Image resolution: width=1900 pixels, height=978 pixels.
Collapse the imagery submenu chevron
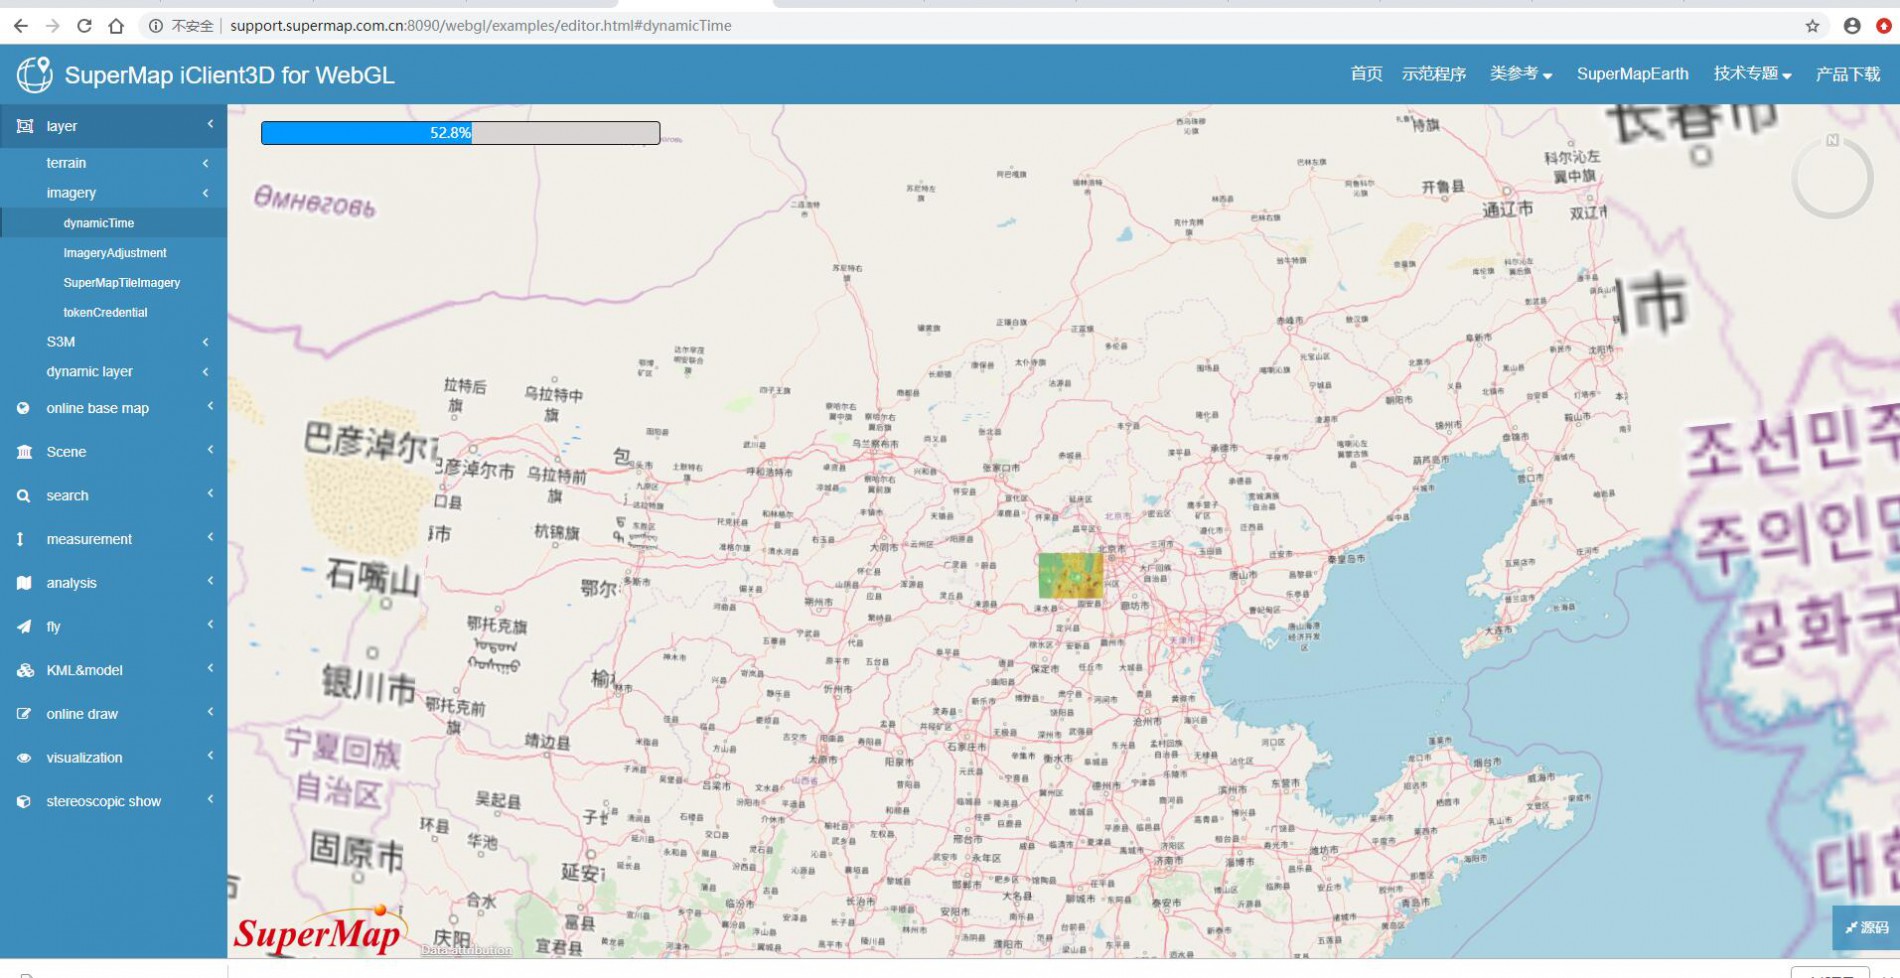tap(206, 193)
